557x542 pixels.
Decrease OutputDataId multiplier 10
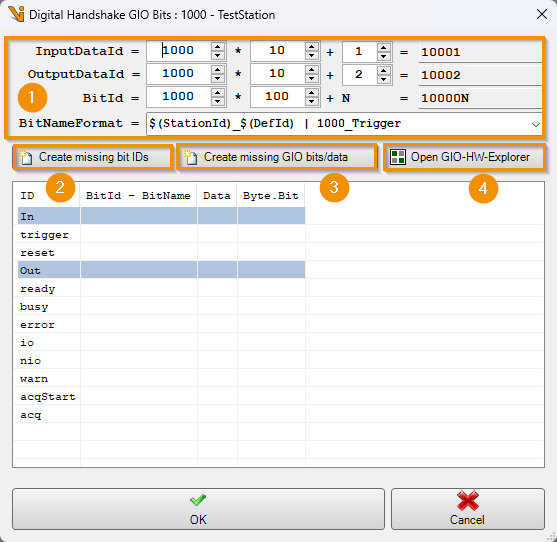312,78
